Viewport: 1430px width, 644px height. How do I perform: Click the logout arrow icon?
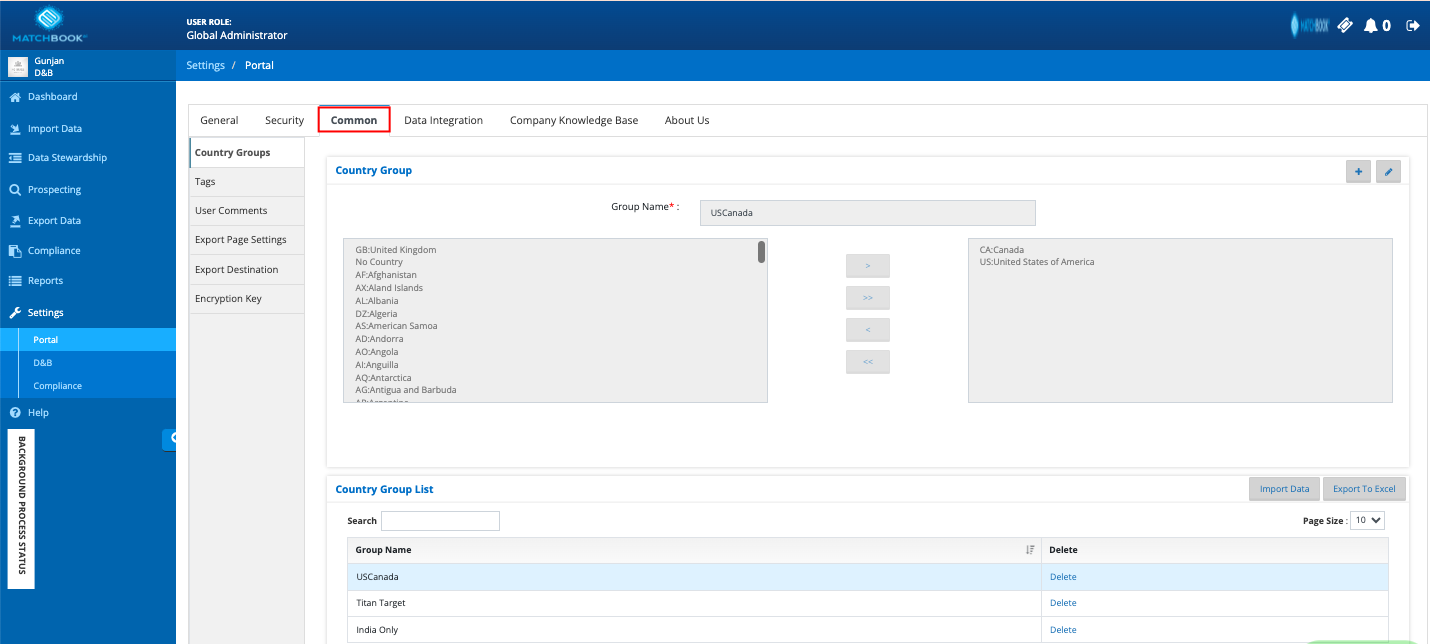1413,25
